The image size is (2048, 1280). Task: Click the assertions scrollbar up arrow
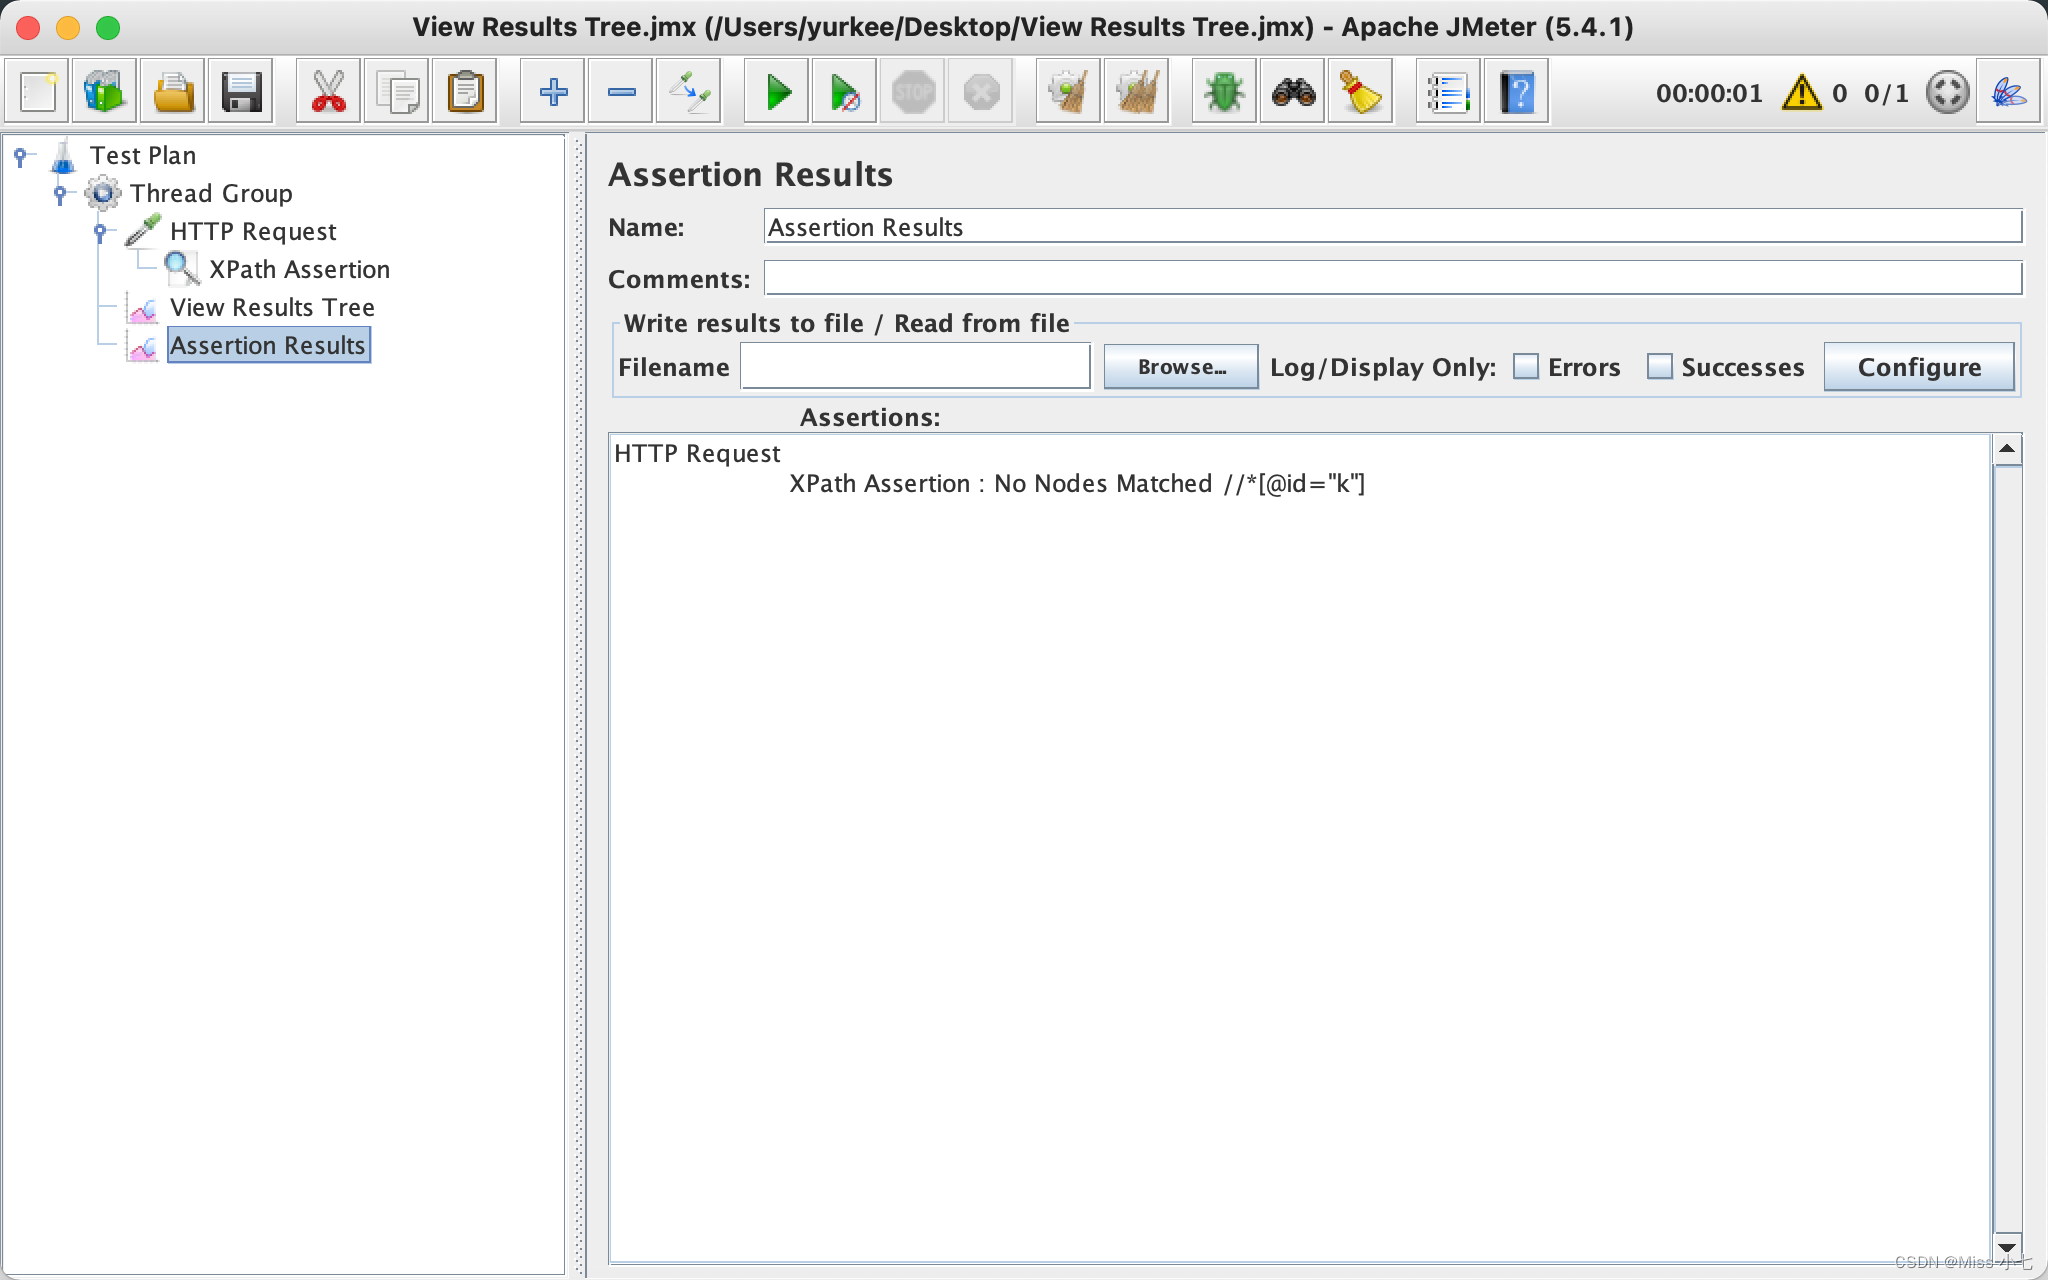(x=2007, y=449)
